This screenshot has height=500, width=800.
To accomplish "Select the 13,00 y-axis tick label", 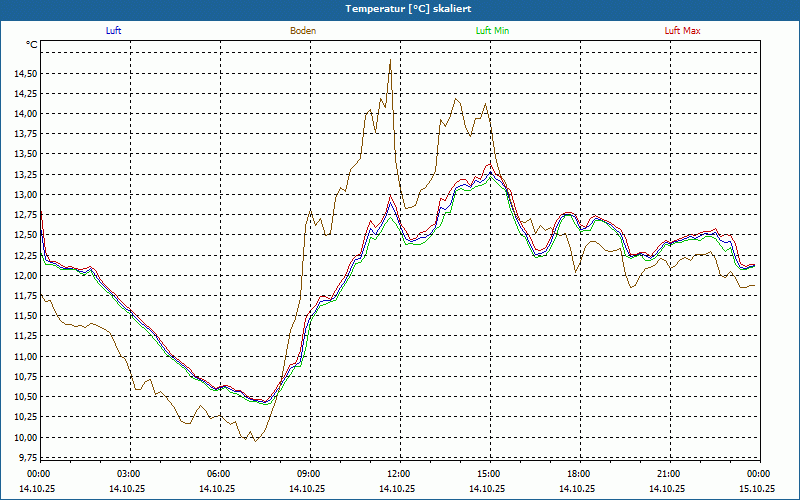I will 26,195.
